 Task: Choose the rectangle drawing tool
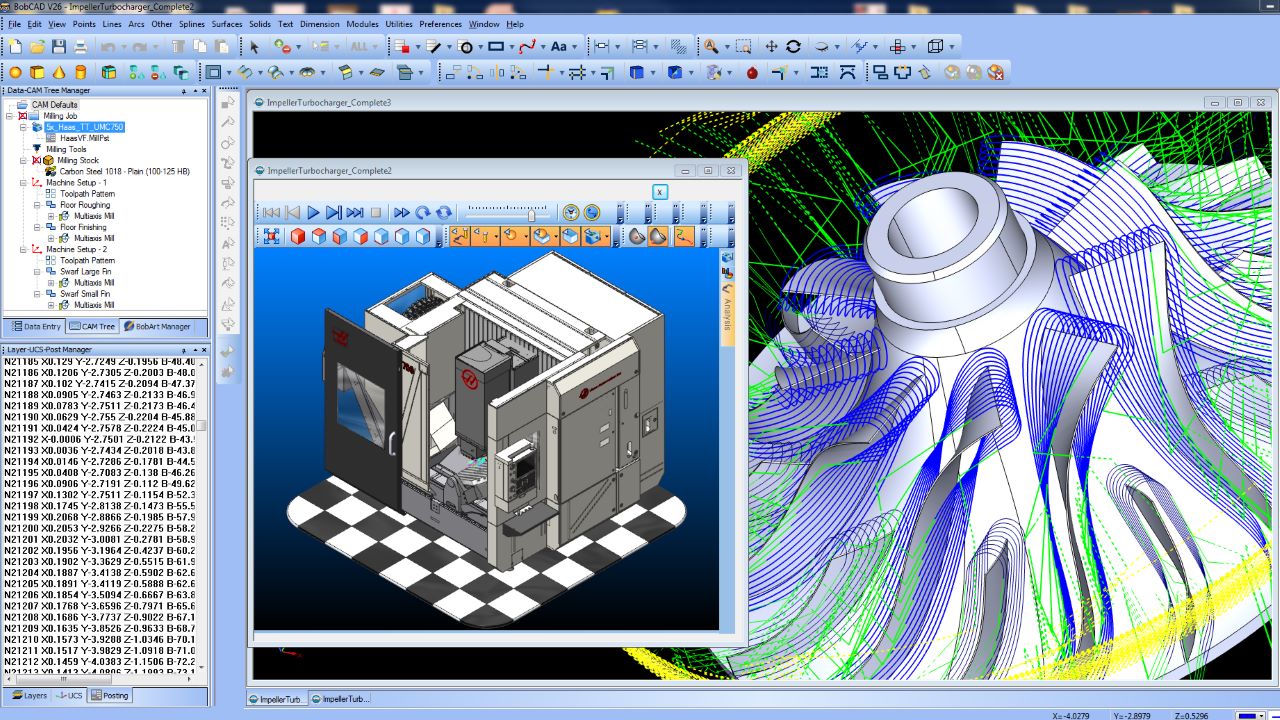(x=496, y=46)
